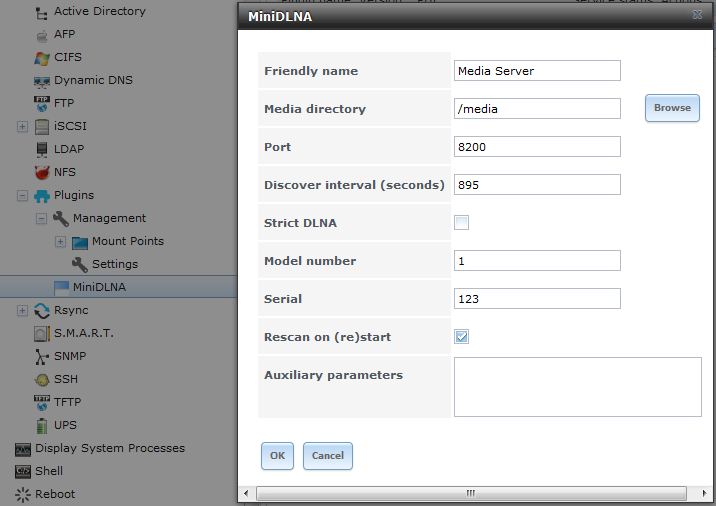The height and width of the screenshot is (506, 716).
Task: Click the SNMP network icon
Action: coord(42,357)
